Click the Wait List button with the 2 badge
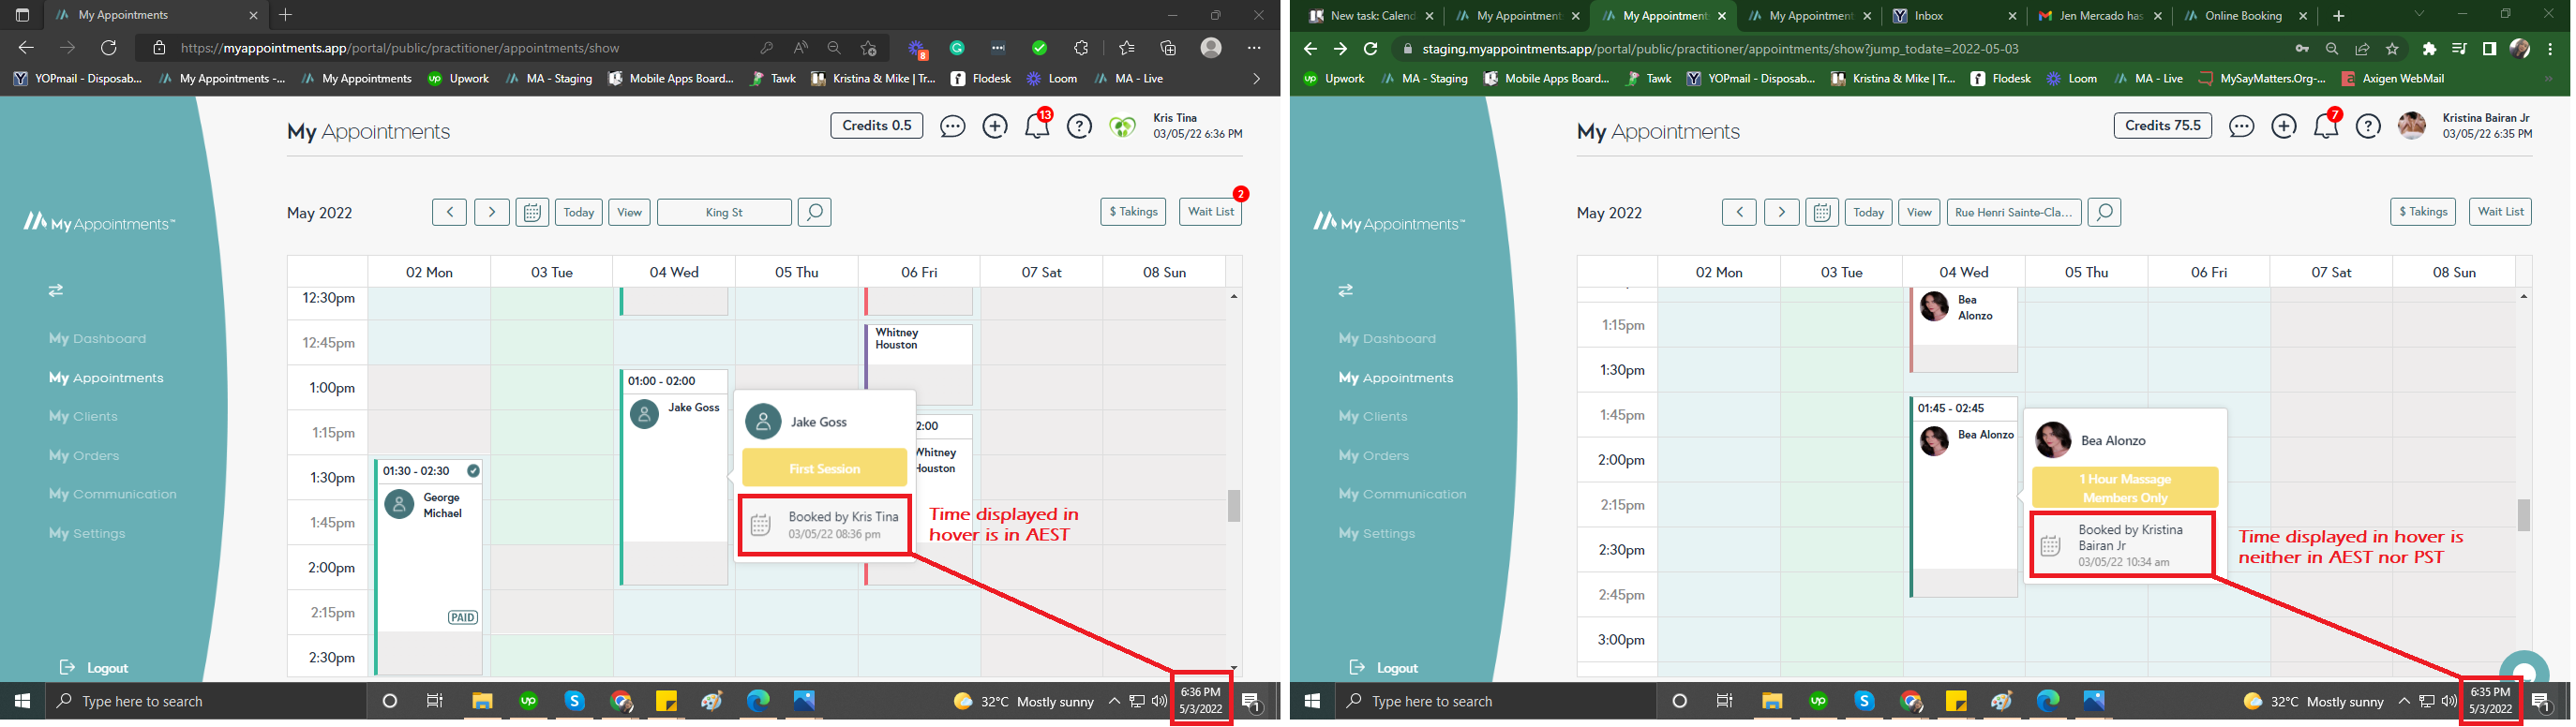Viewport: 2576px width, 727px height. (1210, 211)
